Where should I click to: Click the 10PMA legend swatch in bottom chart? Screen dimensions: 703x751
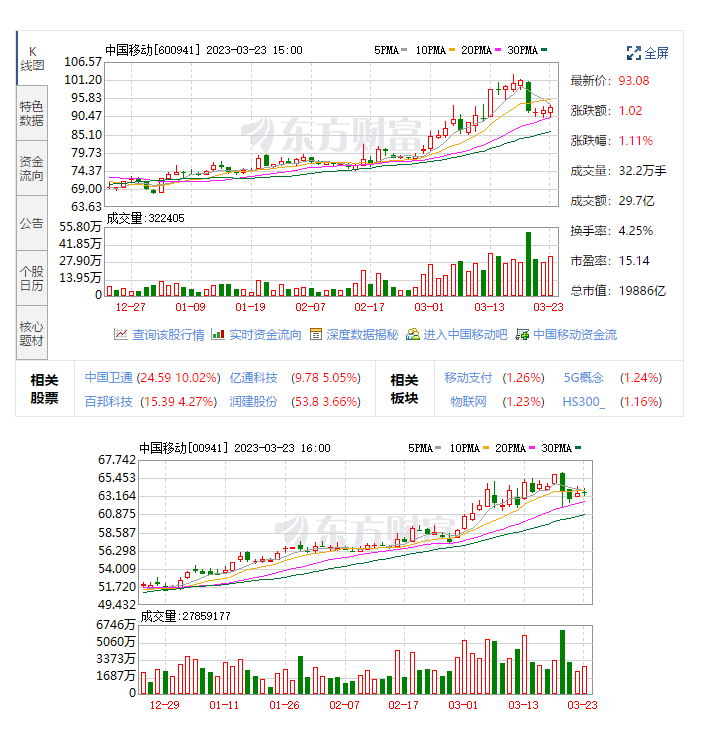[x=486, y=448]
